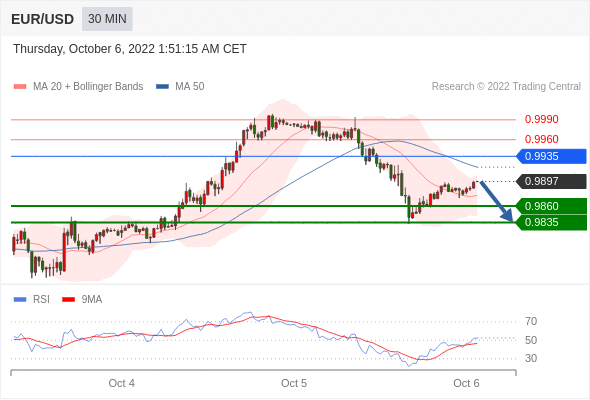Click the 0.9960 resistance level label
Image resolution: width=590 pixels, height=400 pixels.
pyautogui.click(x=541, y=139)
